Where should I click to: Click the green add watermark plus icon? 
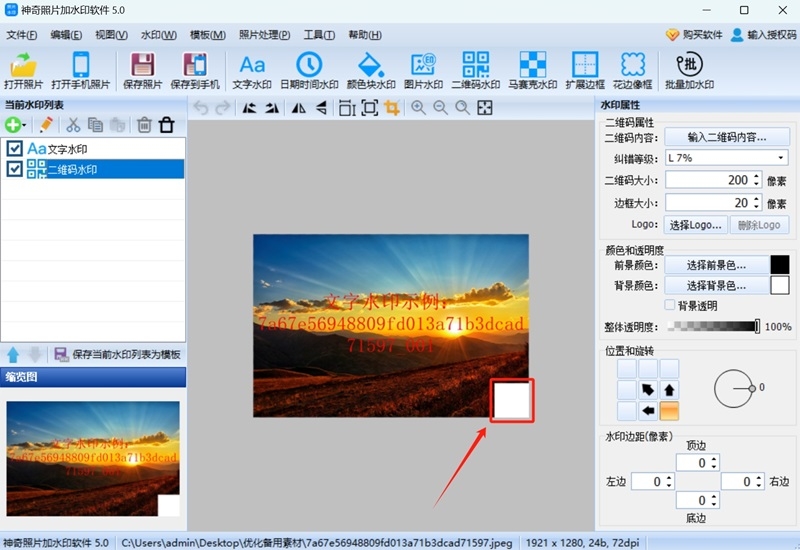[x=12, y=124]
